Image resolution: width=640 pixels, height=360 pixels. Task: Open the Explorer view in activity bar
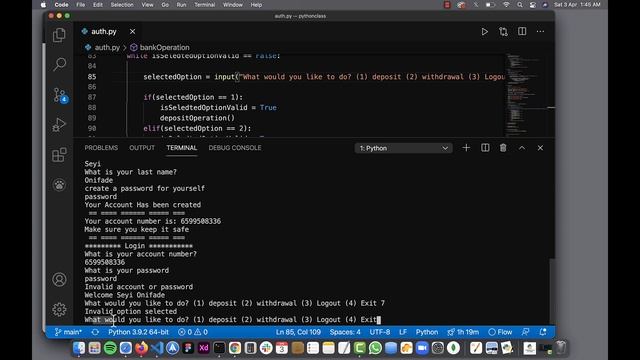coord(59,35)
